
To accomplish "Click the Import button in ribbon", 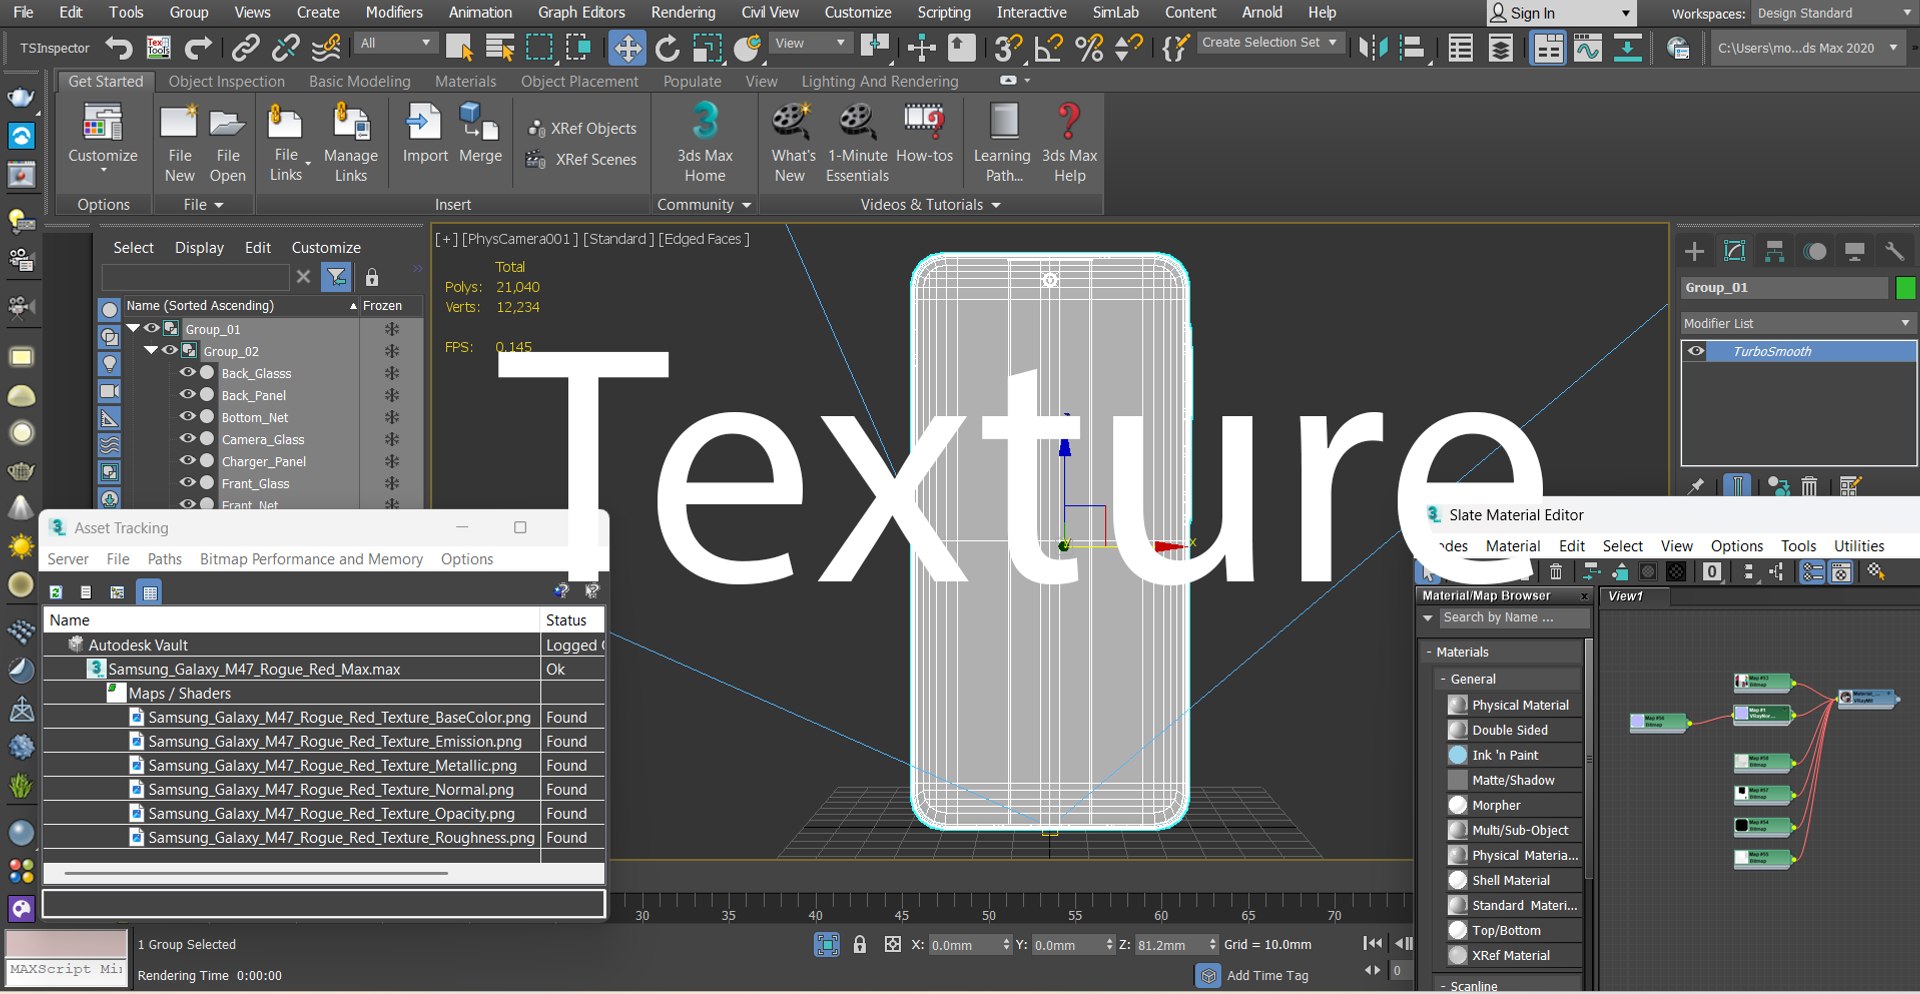I will click(425, 134).
